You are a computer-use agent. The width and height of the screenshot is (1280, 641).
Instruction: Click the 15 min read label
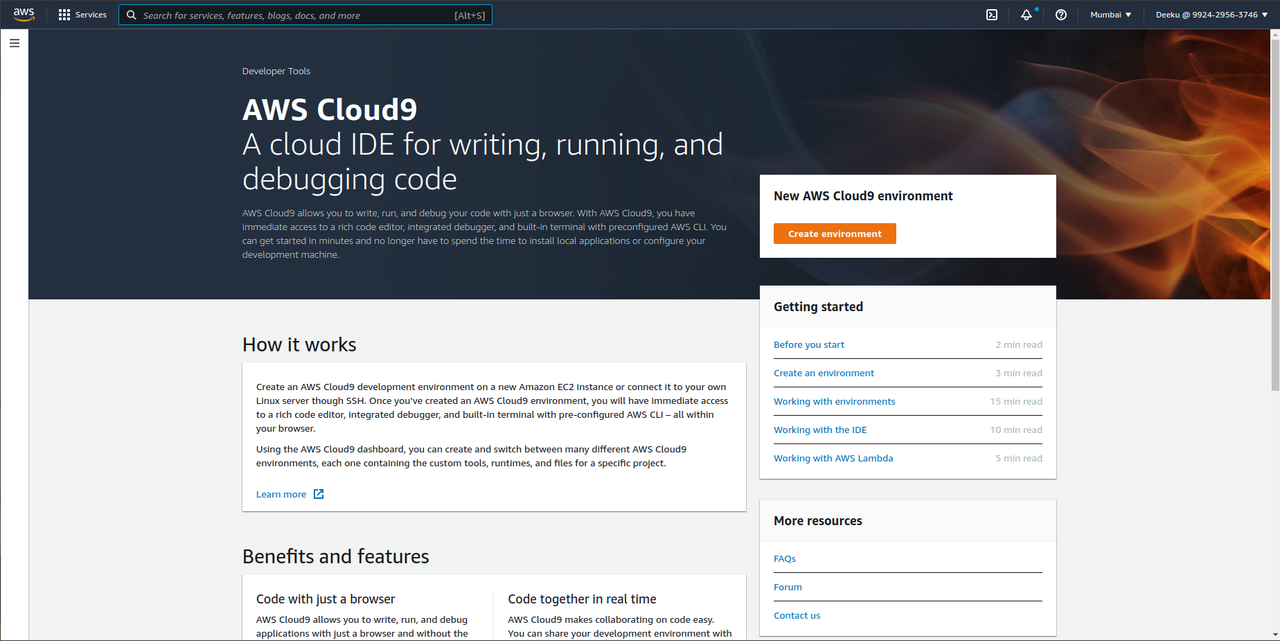coord(1016,402)
